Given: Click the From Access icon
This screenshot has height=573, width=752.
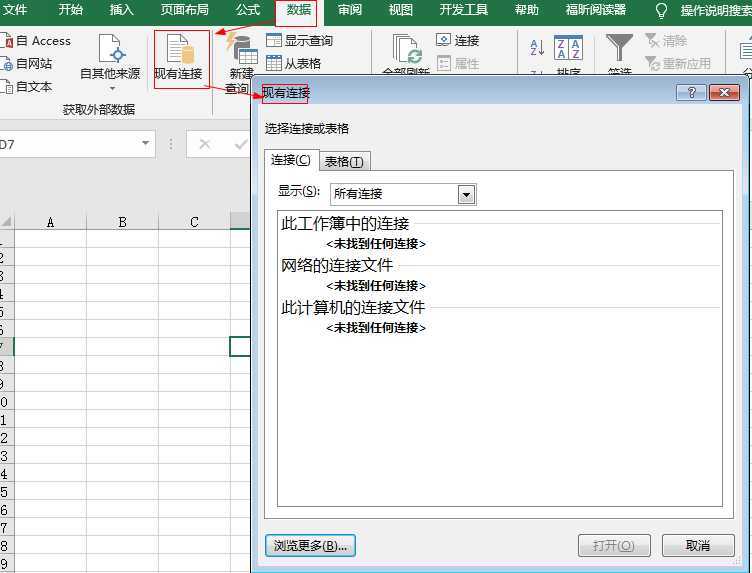Looking at the screenshot, I should coord(8,41).
